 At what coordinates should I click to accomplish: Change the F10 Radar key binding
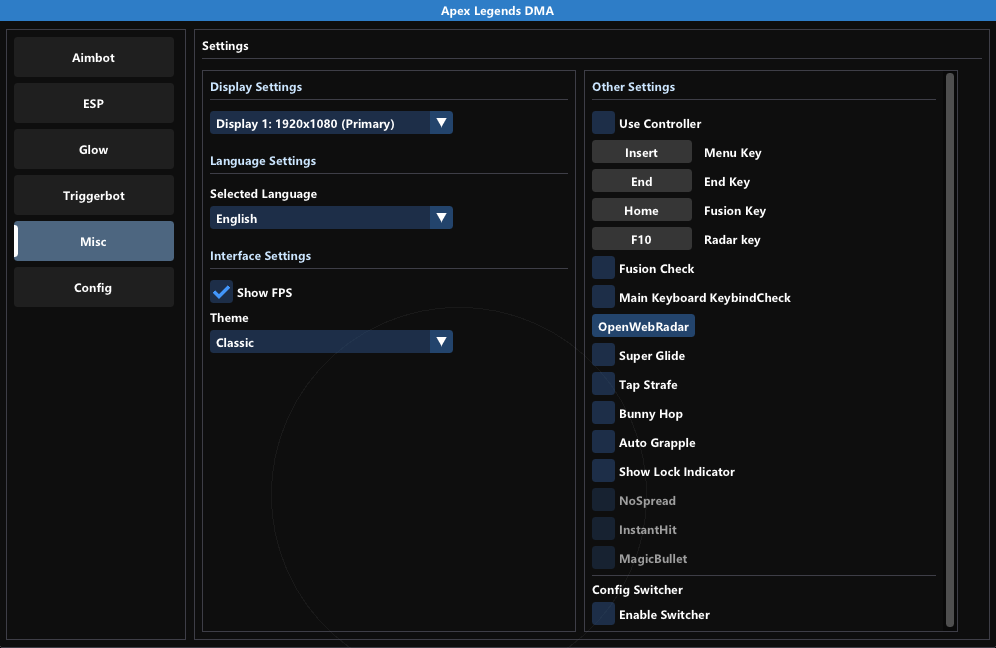pos(641,239)
